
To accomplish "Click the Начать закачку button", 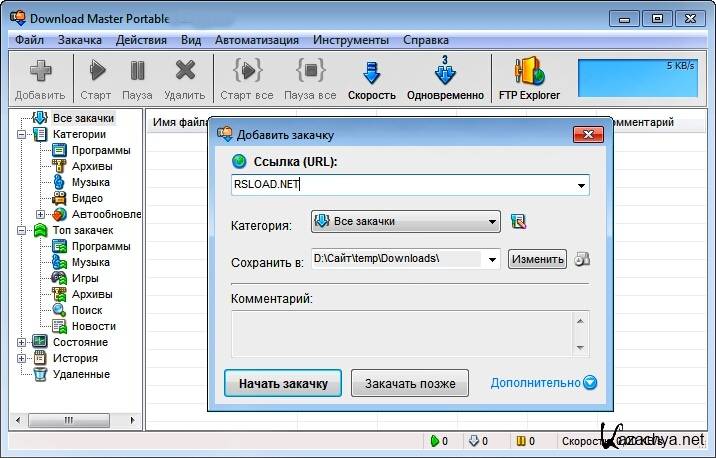I will (283, 383).
